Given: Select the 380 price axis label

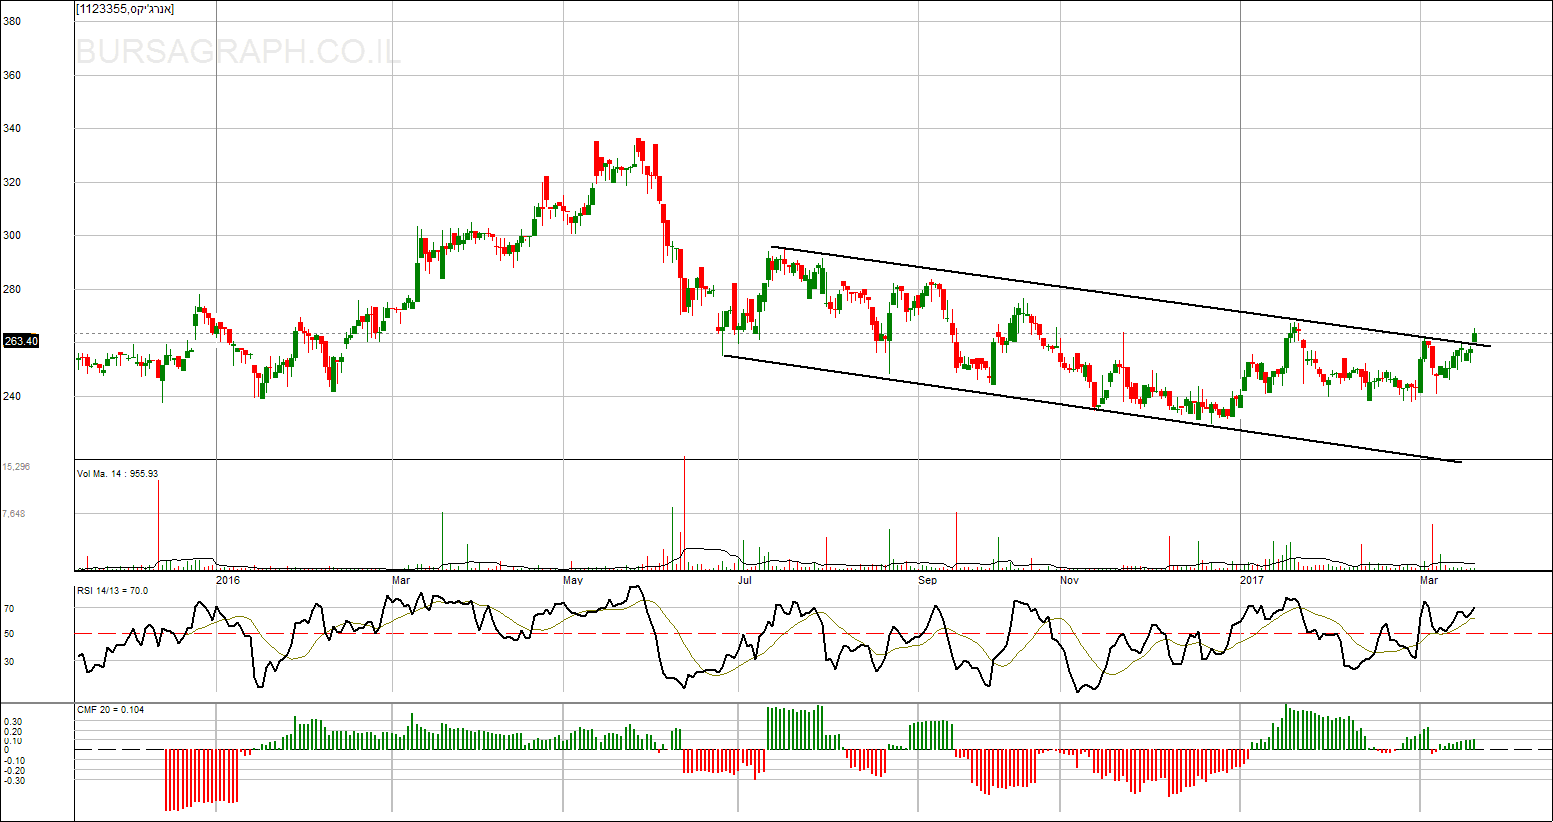Looking at the screenshot, I should click(12, 21).
